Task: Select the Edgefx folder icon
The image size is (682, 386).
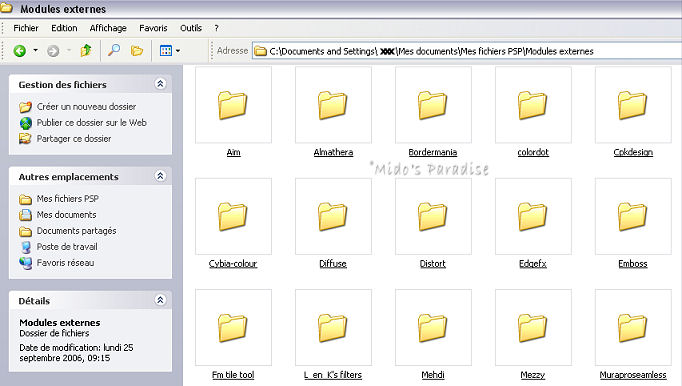Action: click(x=533, y=216)
